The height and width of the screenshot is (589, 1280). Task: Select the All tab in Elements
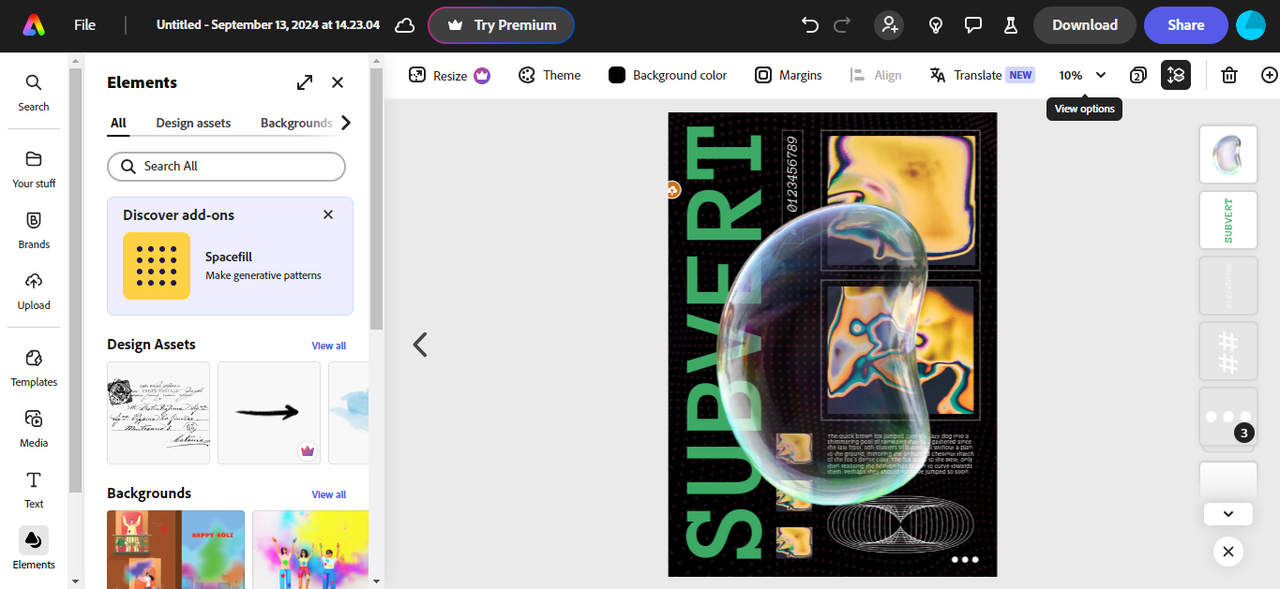click(x=118, y=123)
